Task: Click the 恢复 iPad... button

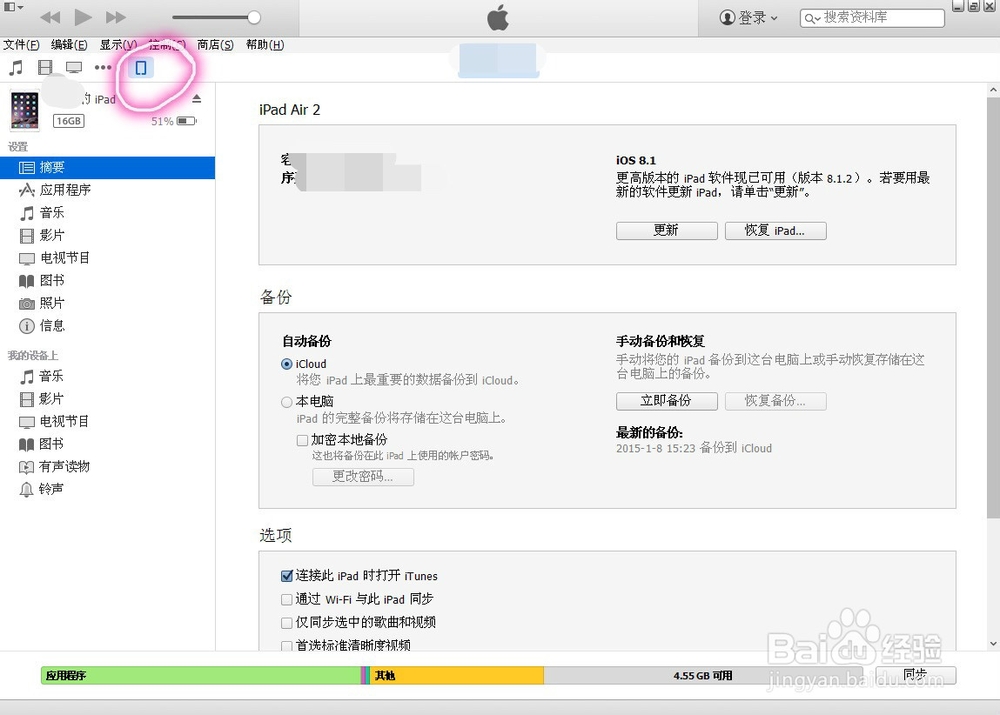Action: click(776, 230)
